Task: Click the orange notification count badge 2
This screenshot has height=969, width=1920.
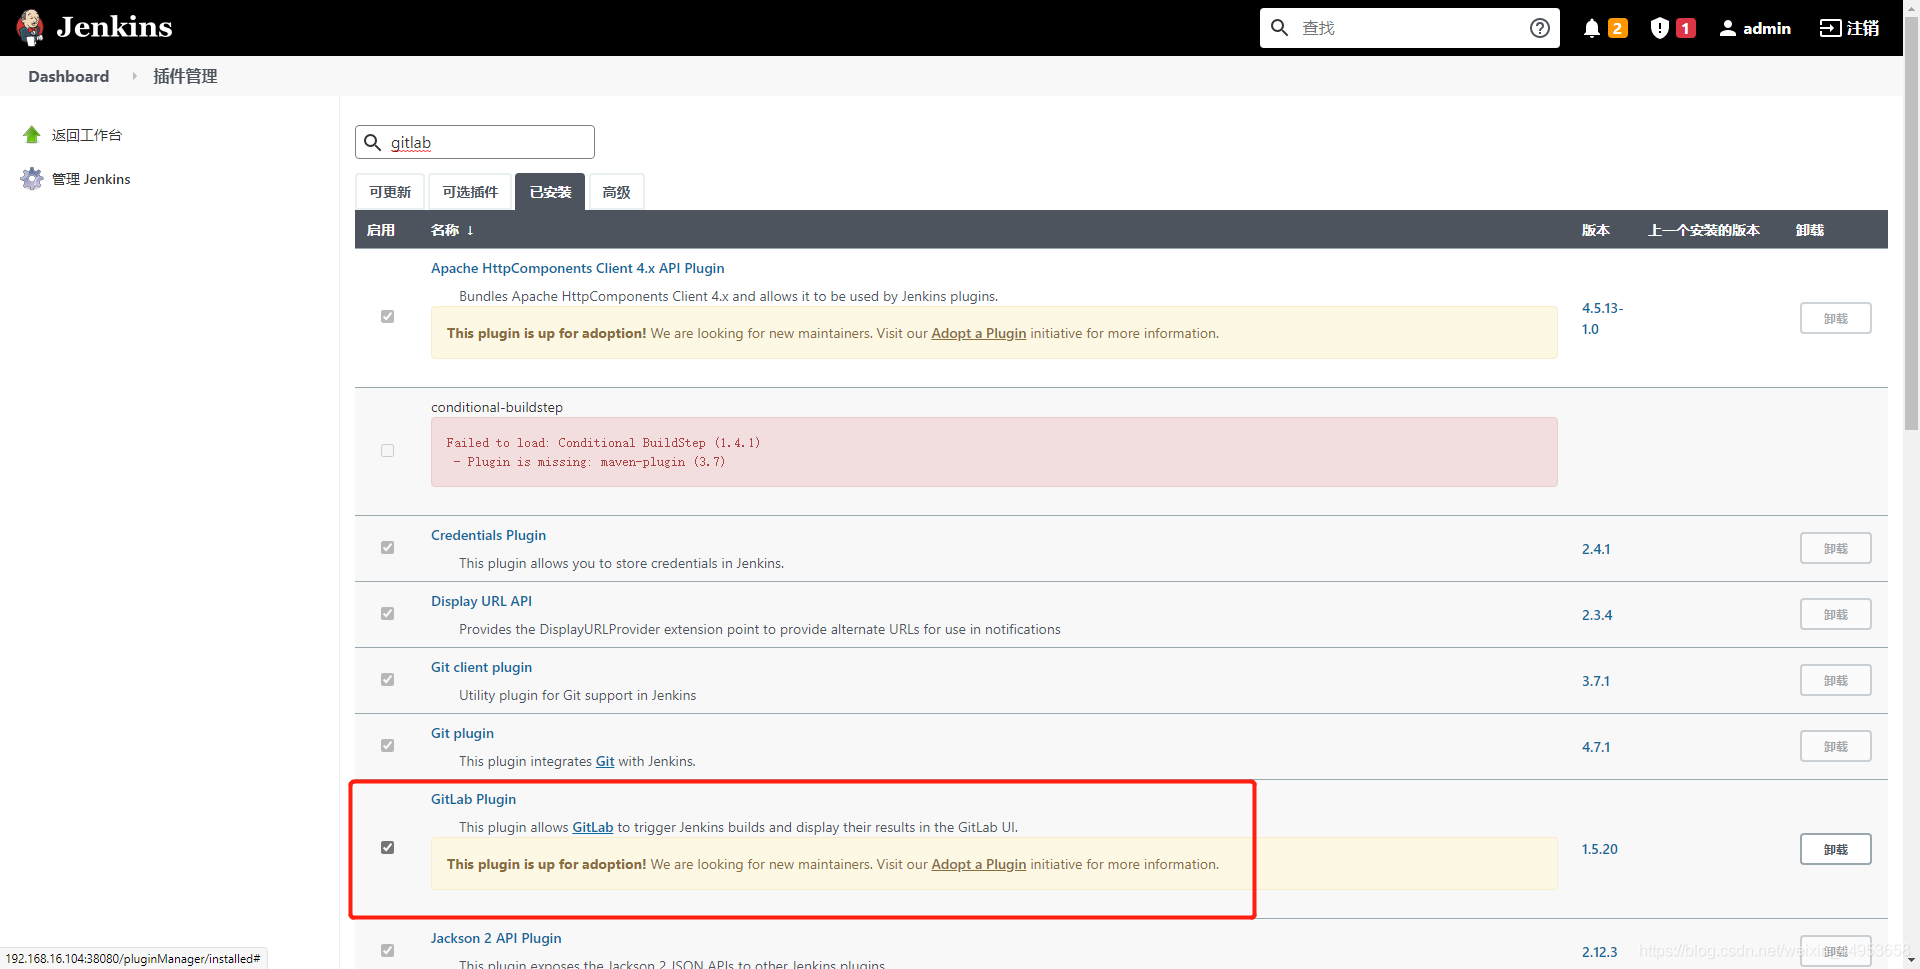Action: point(1617,28)
